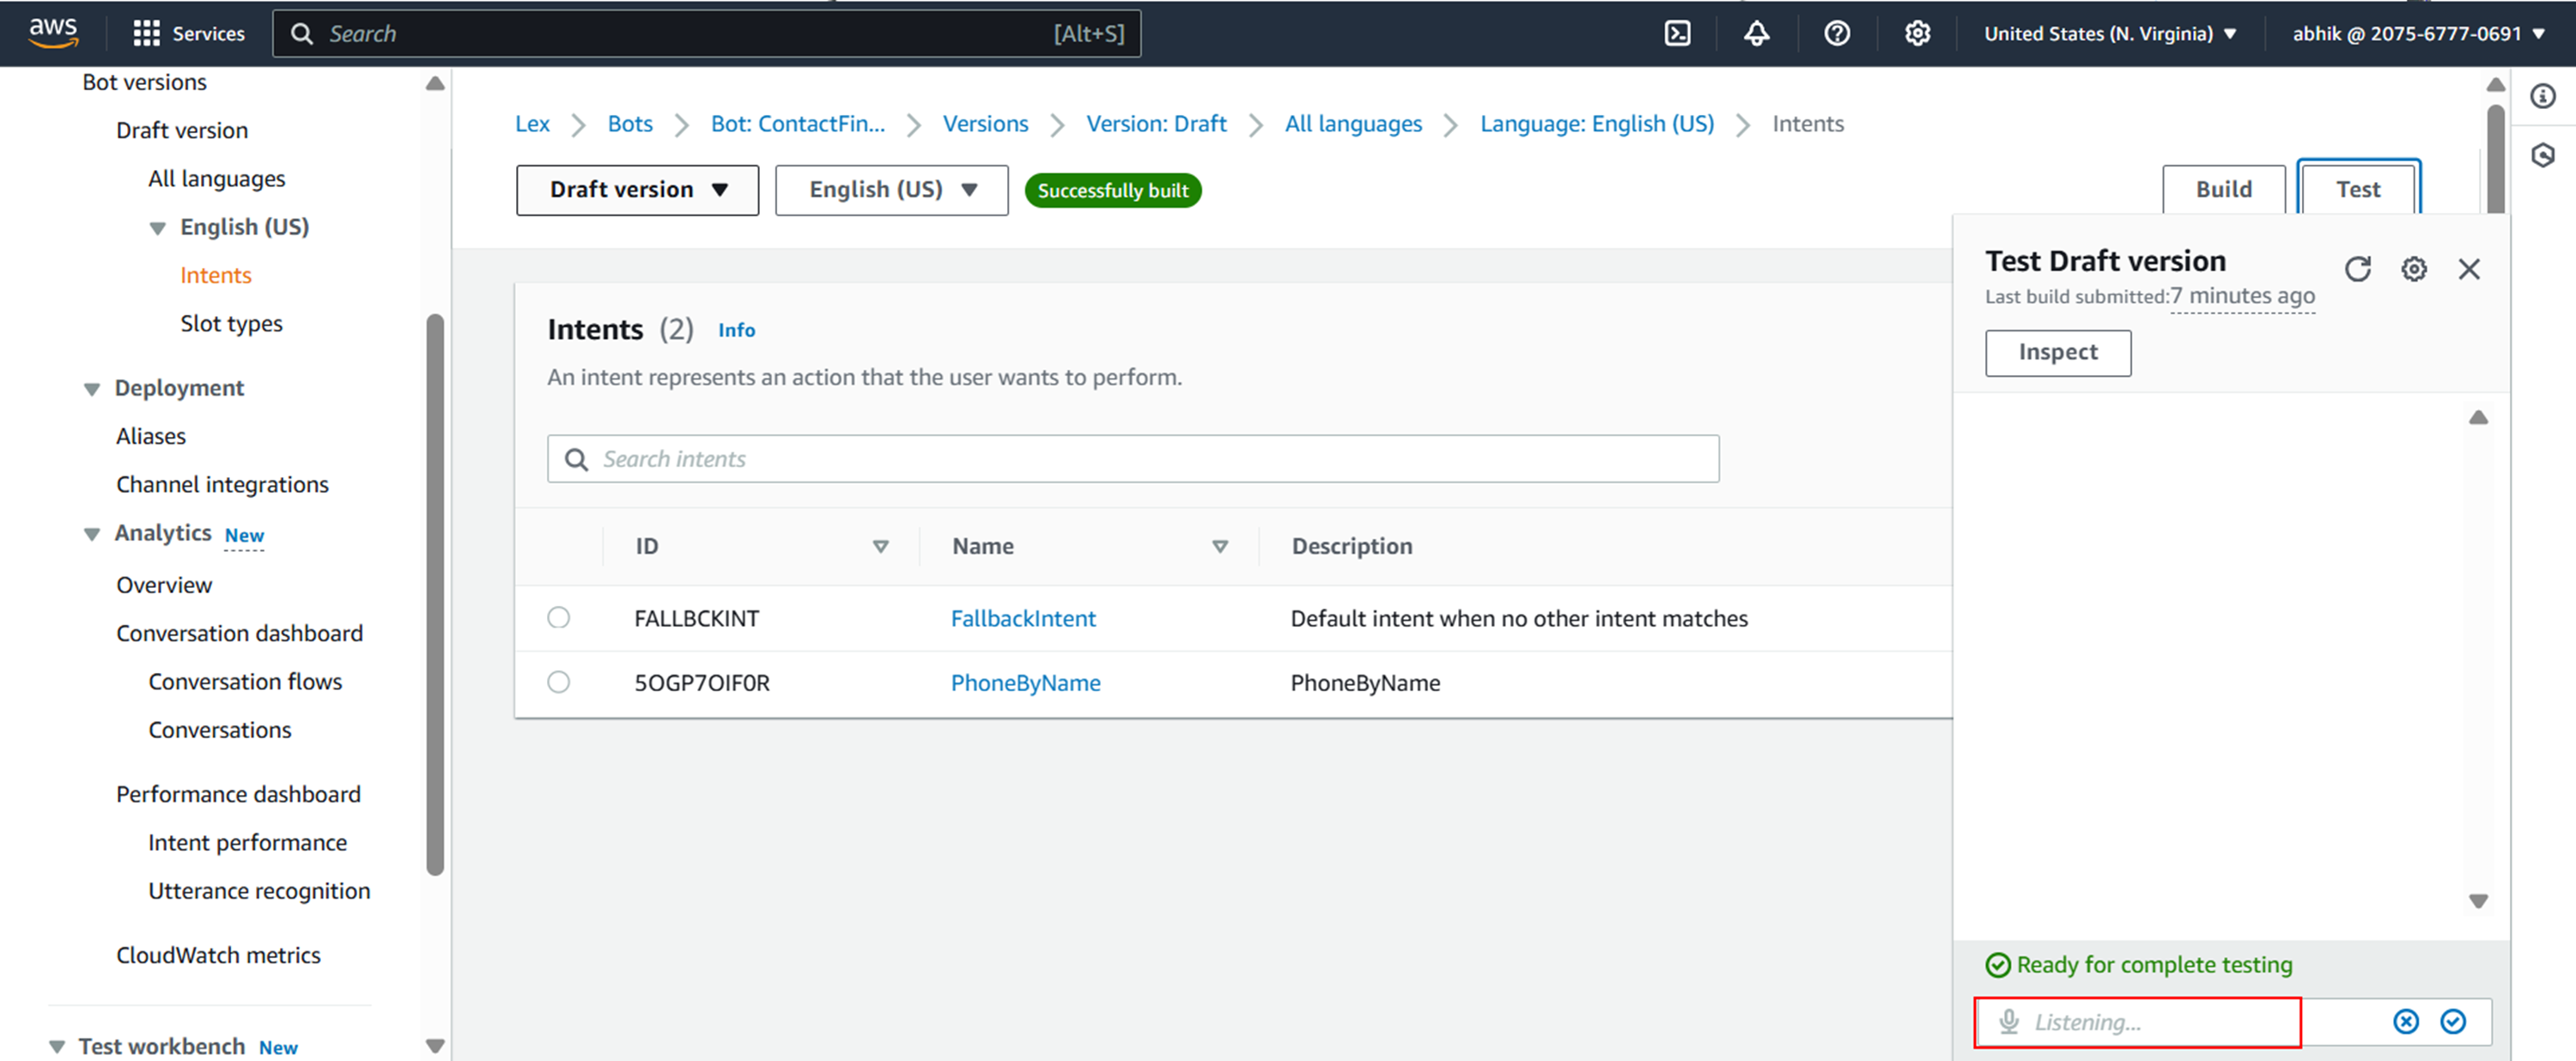Screen dimensions: 2576x1061
Task: Open the account menu abhik
Action: (x=2417, y=33)
